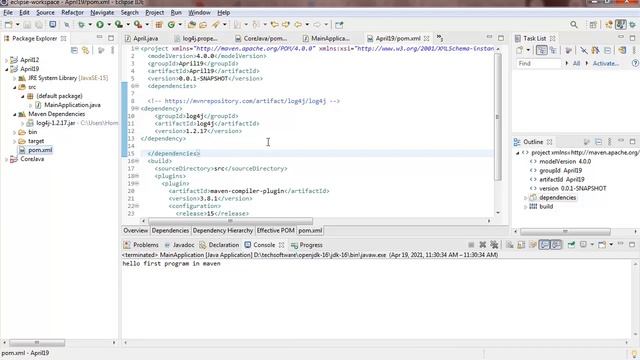640x360 pixels.
Task: Click the Pin Console icon
Action: [x=571, y=244]
